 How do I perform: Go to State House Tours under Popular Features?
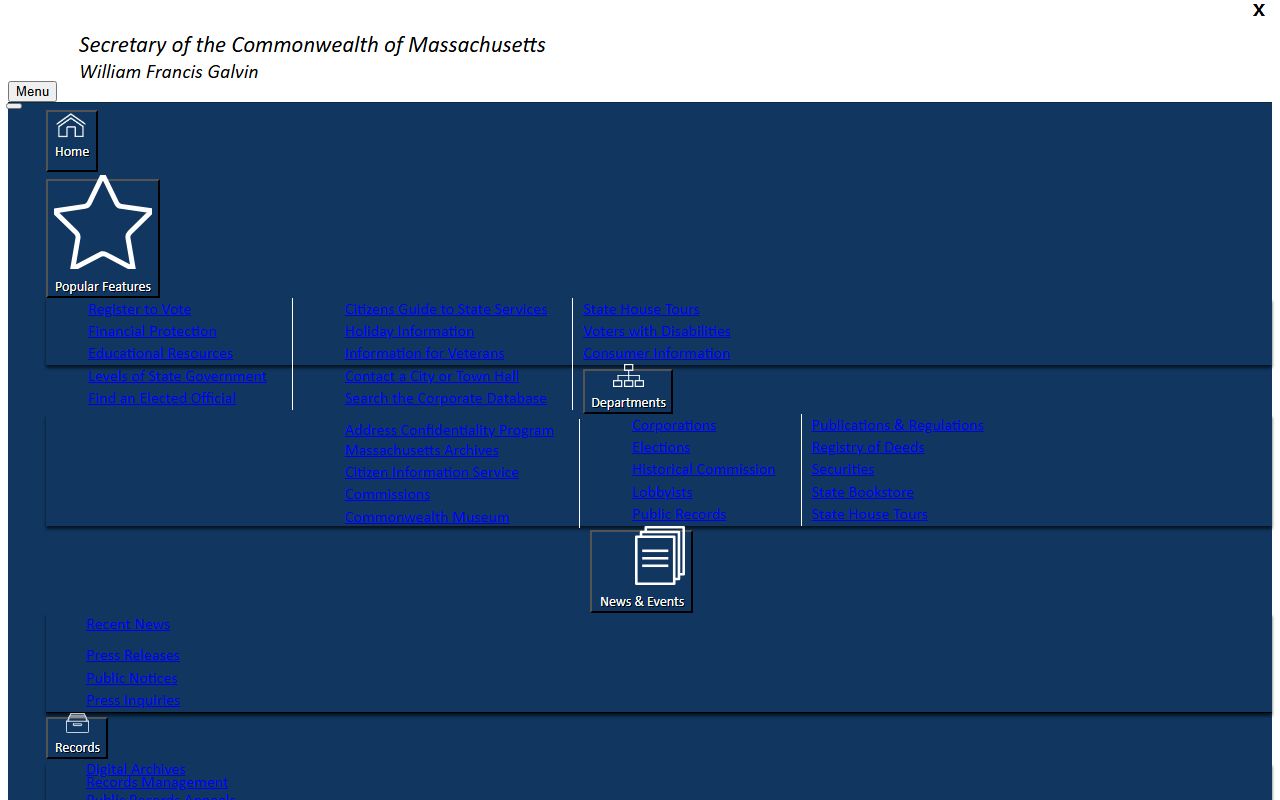(641, 309)
